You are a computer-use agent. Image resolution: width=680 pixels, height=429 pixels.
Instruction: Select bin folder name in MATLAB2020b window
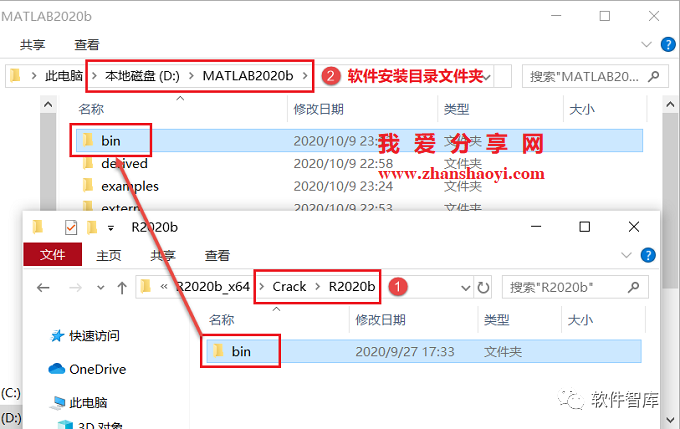[x=111, y=141]
